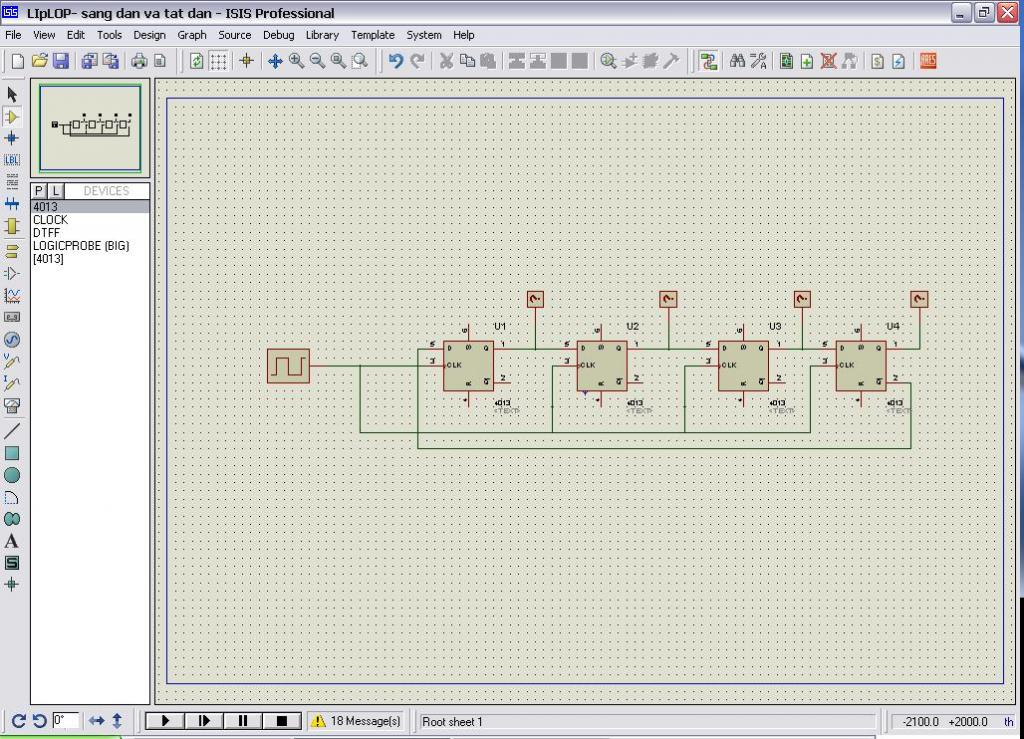This screenshot has width=1024, height=739.
Task: Click the logic probe above U1
Action: 535,299
